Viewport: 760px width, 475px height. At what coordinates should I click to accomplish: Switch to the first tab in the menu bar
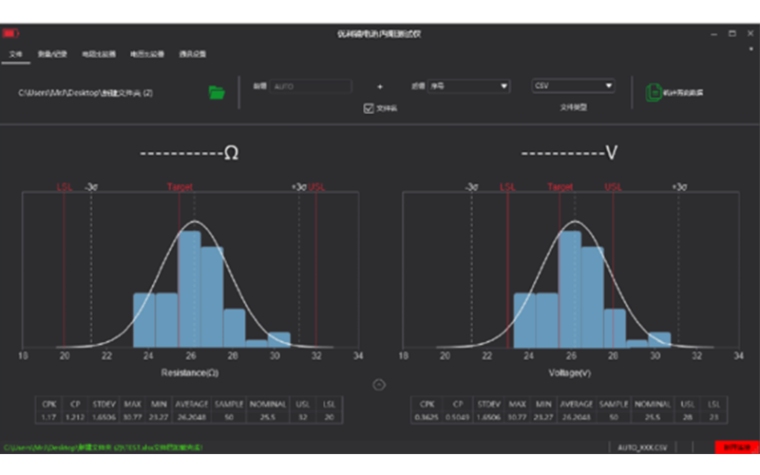click(x=15, y=53)
